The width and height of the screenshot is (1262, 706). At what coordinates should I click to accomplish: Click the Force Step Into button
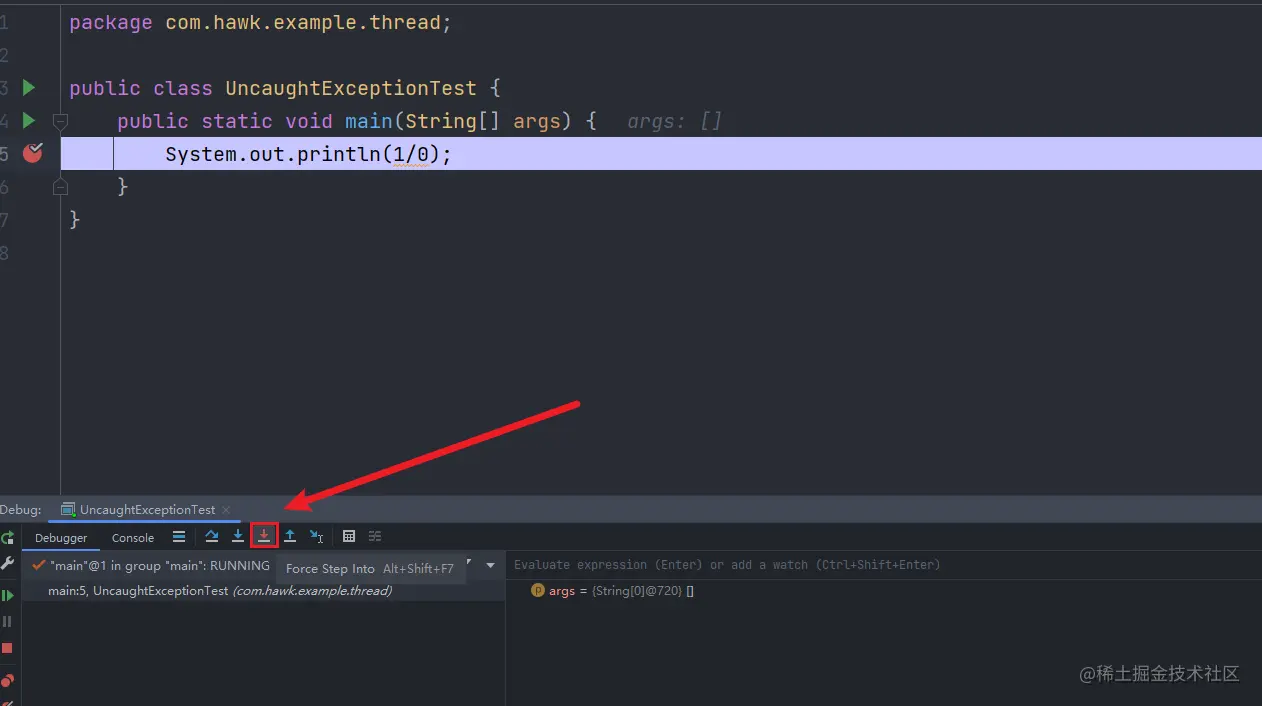[264, 537]
